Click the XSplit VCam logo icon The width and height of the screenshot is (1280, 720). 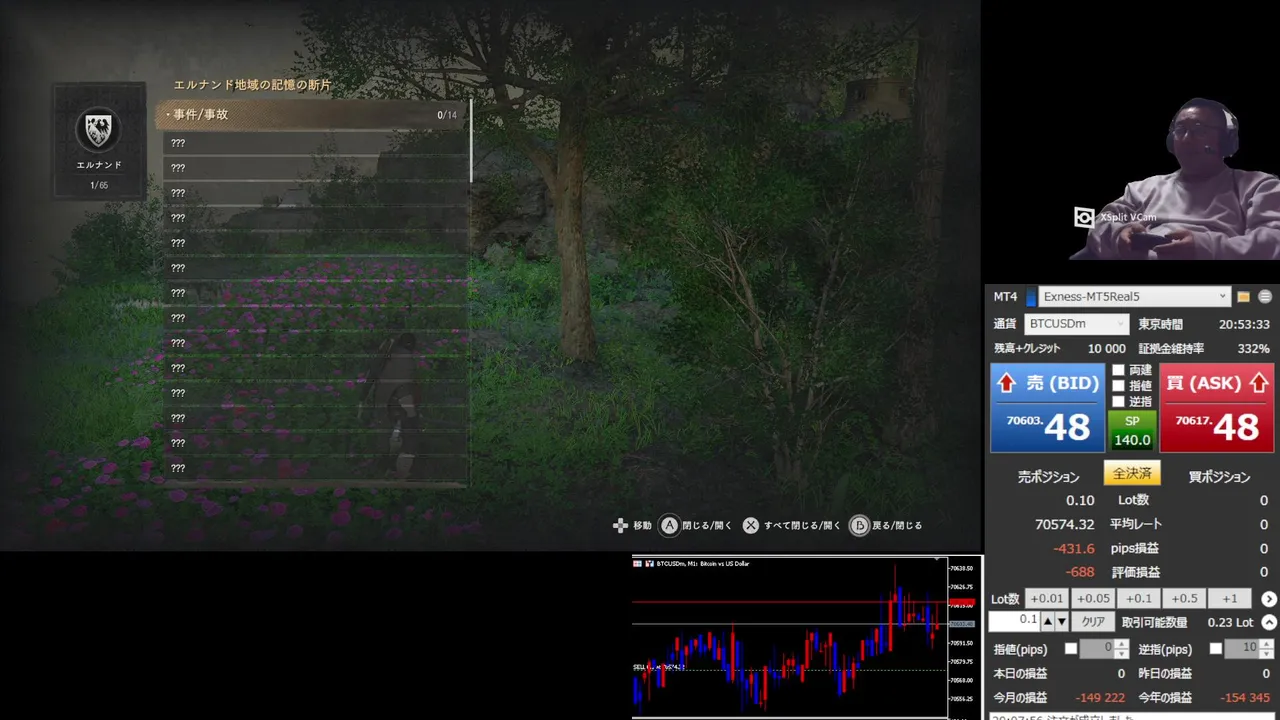coord(1085,217)
